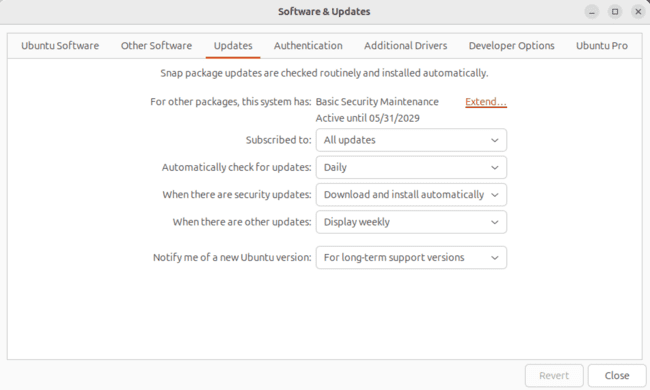This screenshot has width=650, height=390.
Task: Click the Active until 05/31/2029 text
Action: [x=368, y=118]
